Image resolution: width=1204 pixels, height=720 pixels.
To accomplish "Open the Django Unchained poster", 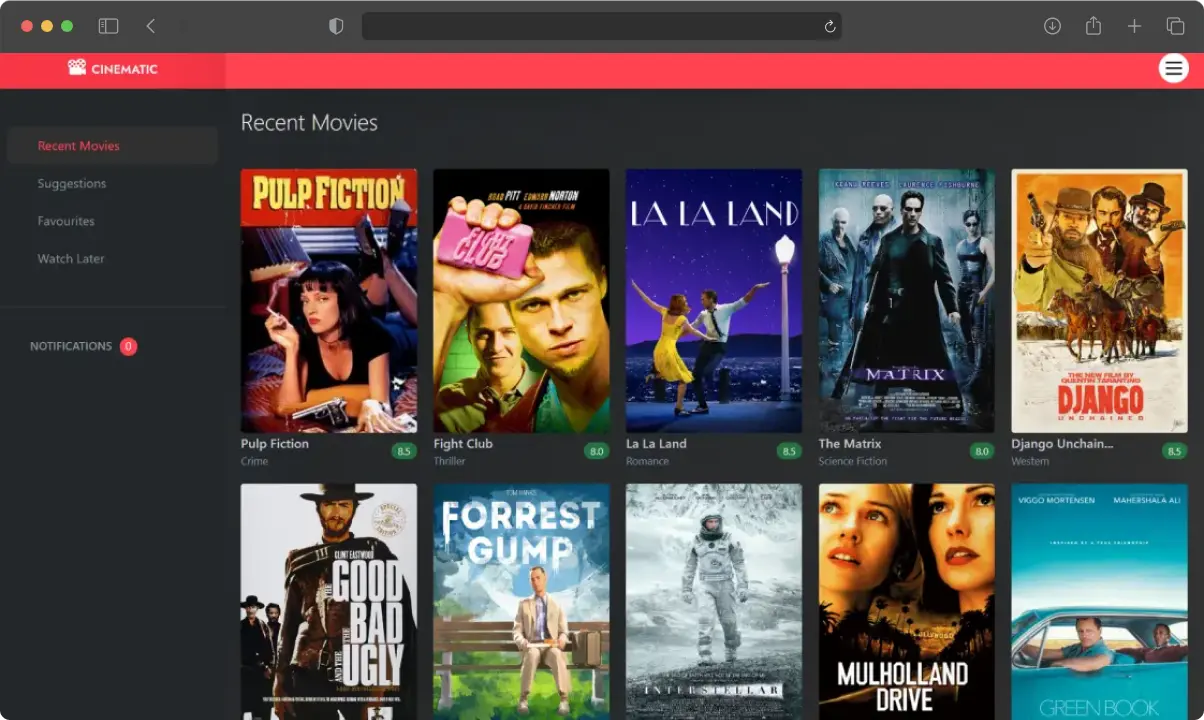I will (x=1100, y=301).
